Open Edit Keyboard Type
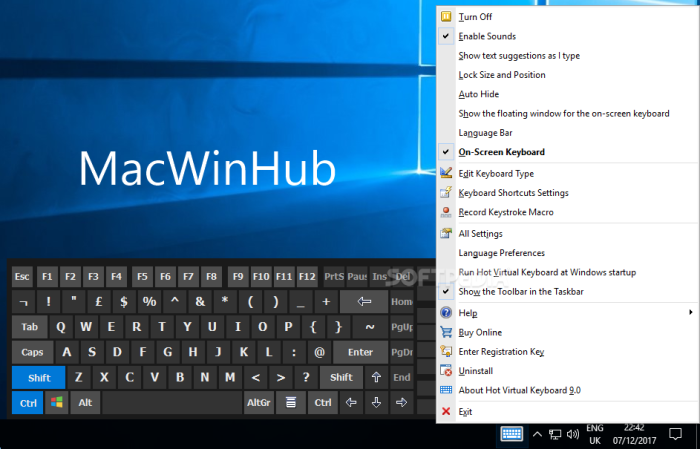Viewport: 700px width, 449px height. point(567,173)
